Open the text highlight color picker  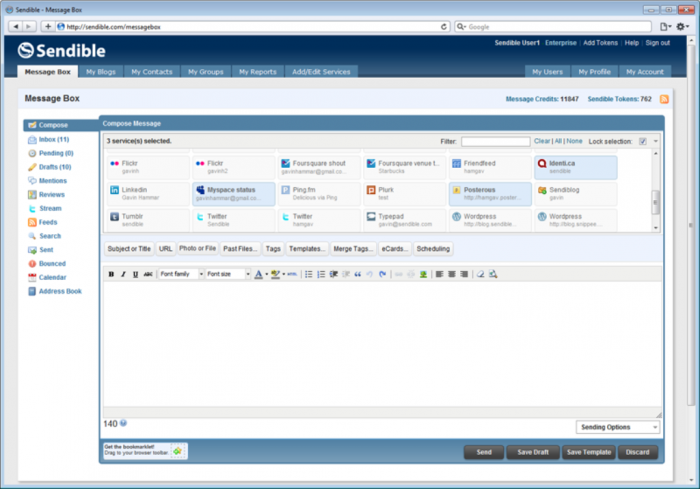(x=275, y=274)
